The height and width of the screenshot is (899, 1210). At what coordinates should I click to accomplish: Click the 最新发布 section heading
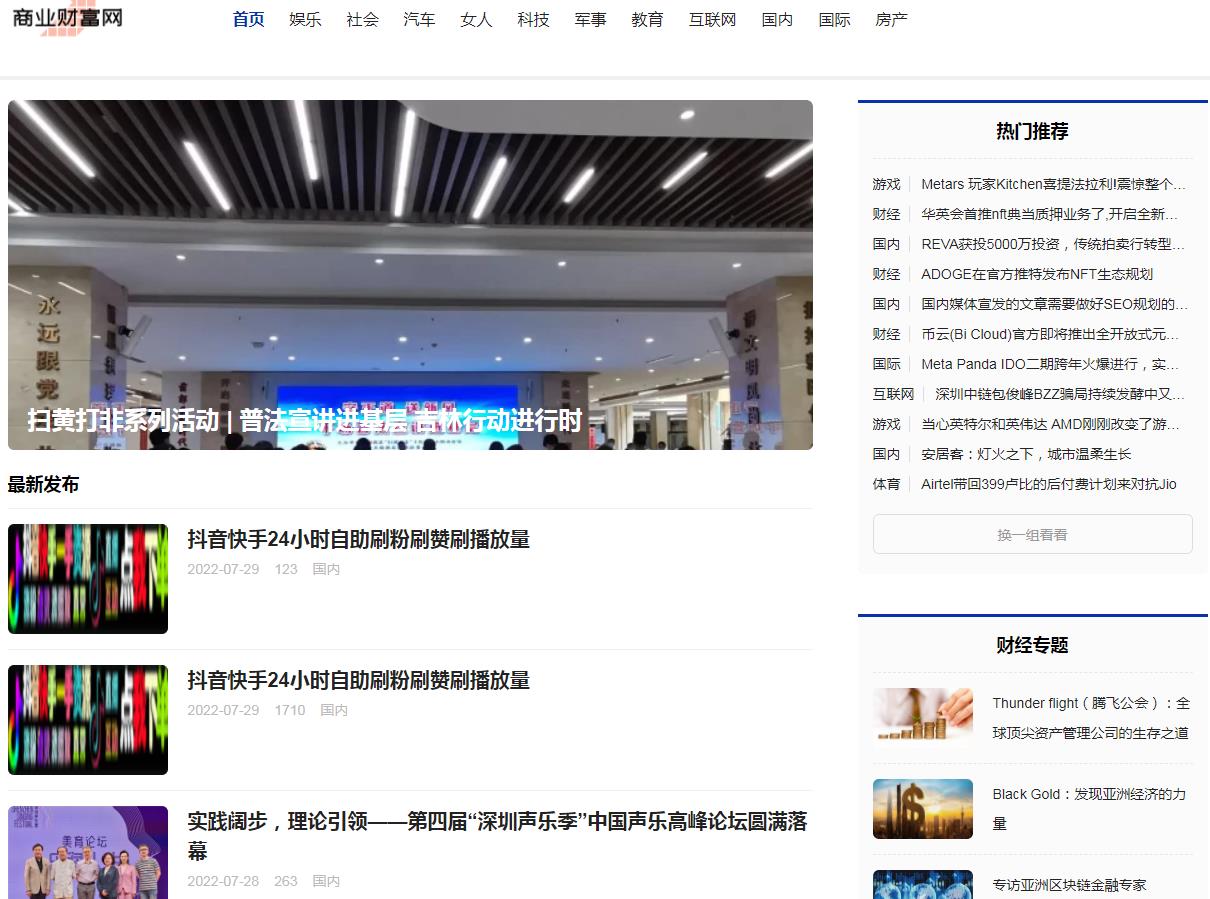43,485
